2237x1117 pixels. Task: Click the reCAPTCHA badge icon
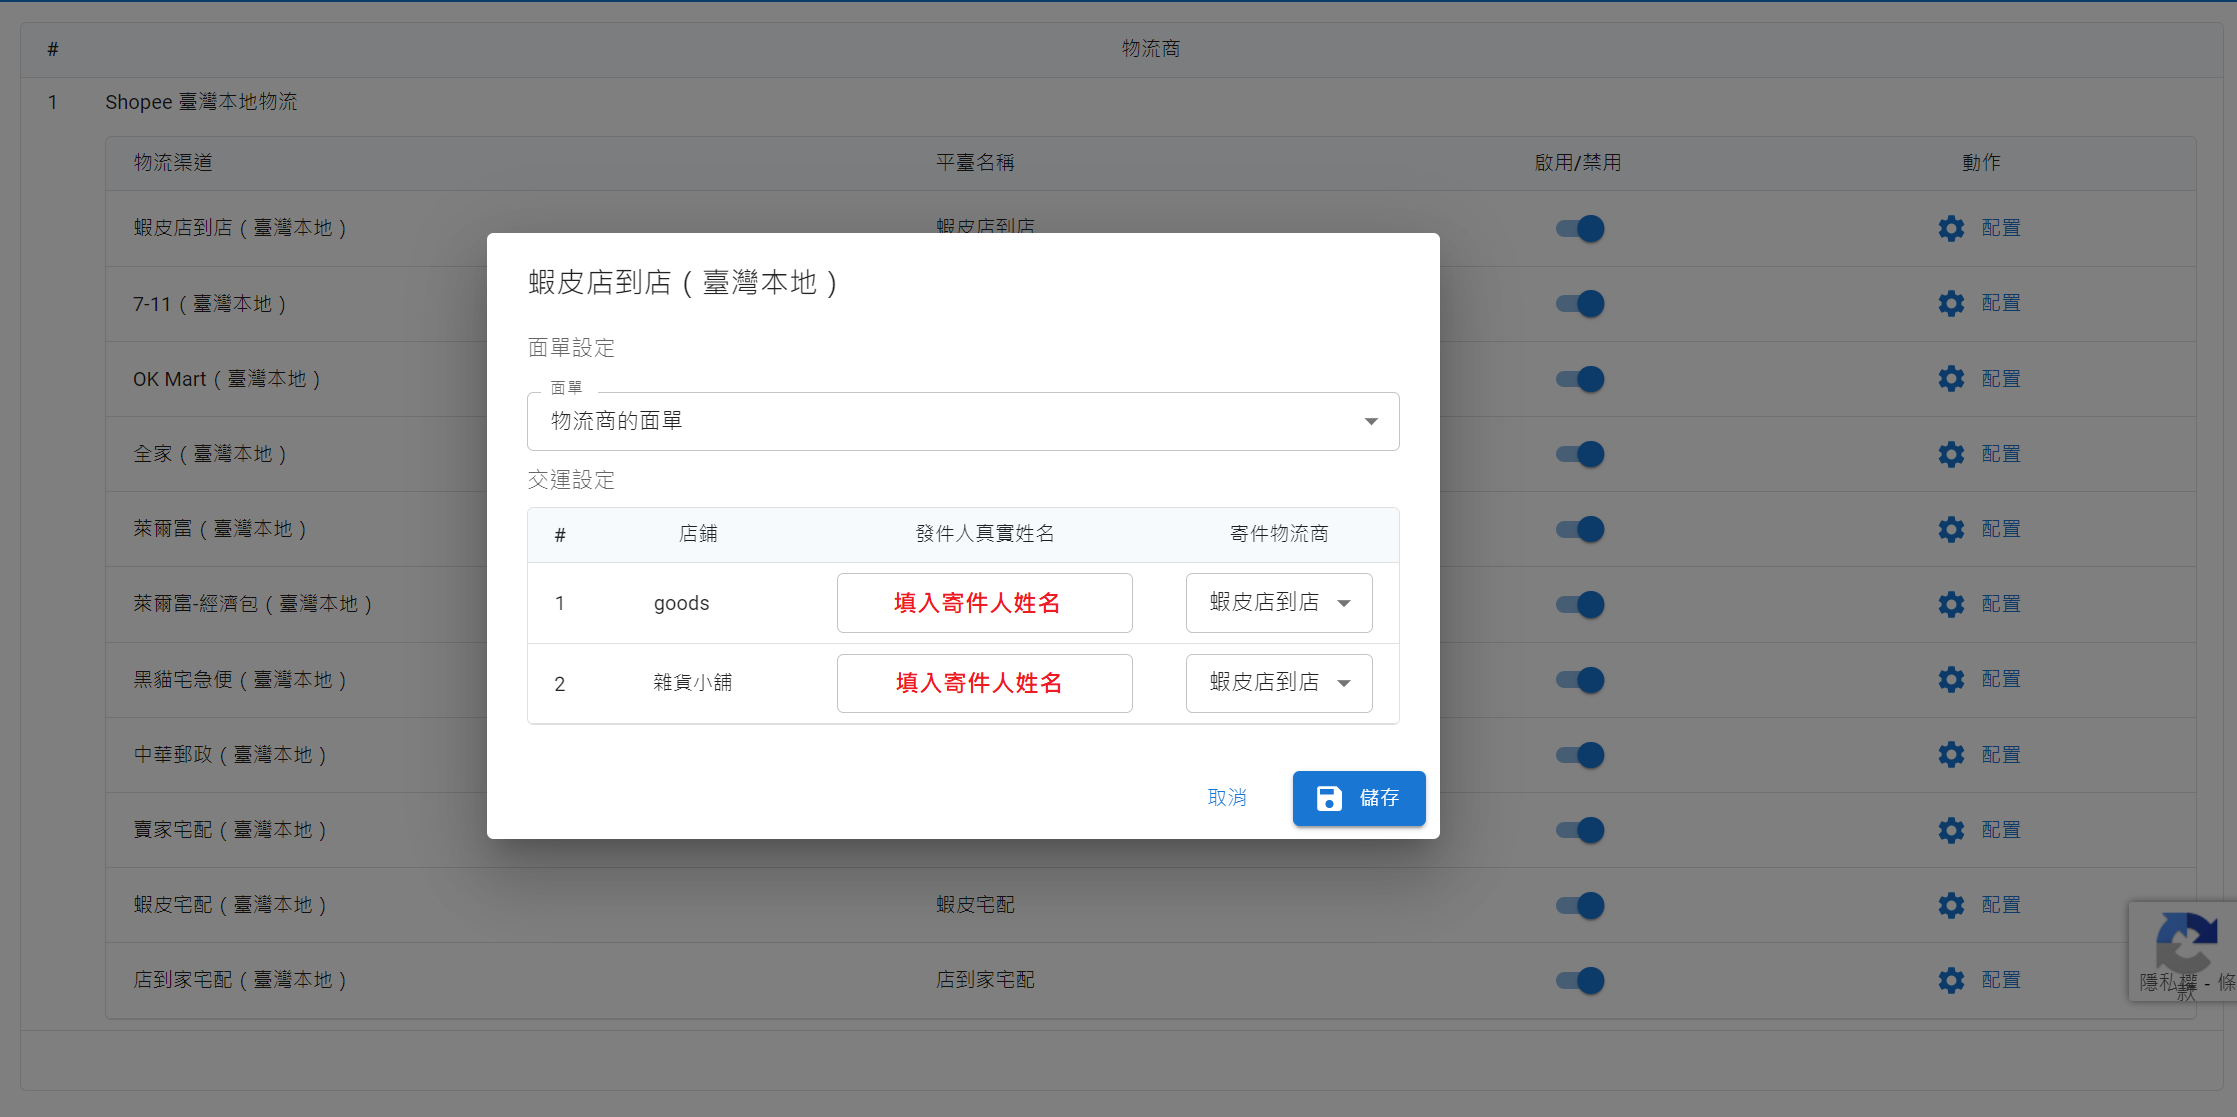click(2186, 941)
